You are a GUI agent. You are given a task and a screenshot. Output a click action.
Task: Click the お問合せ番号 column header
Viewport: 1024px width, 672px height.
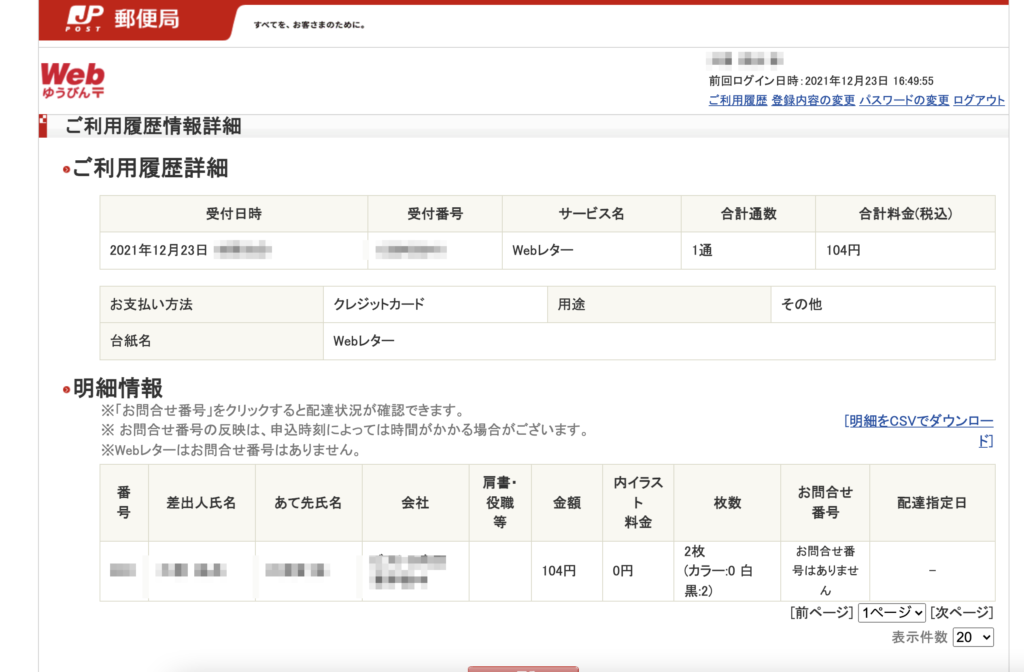(824, 502)
